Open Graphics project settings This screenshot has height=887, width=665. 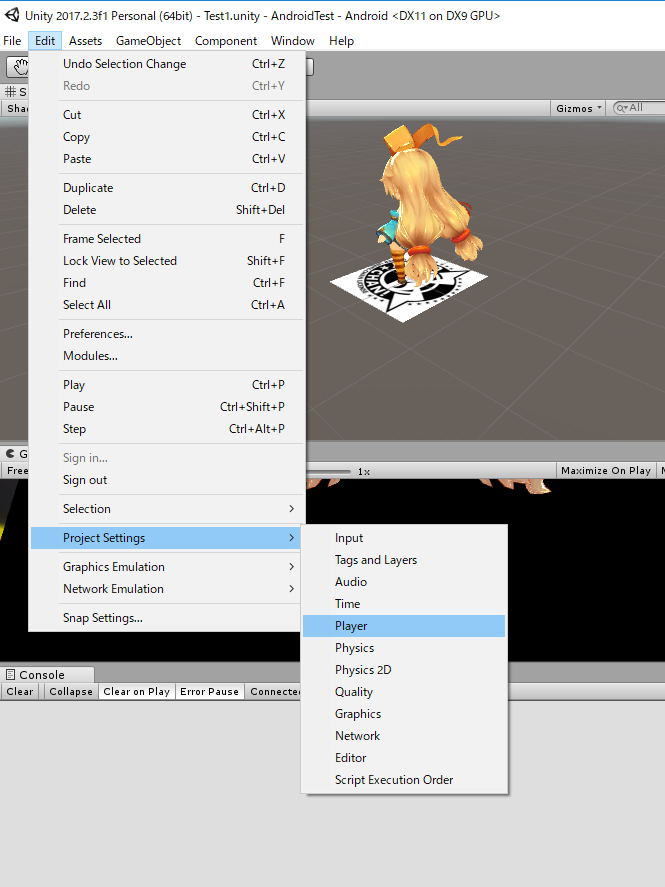click(404, 714)
